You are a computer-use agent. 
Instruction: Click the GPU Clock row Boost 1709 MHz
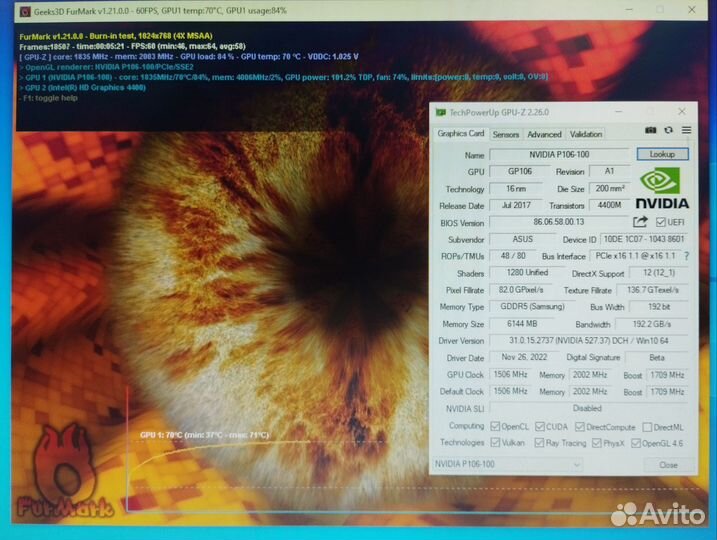pos(667,375)
